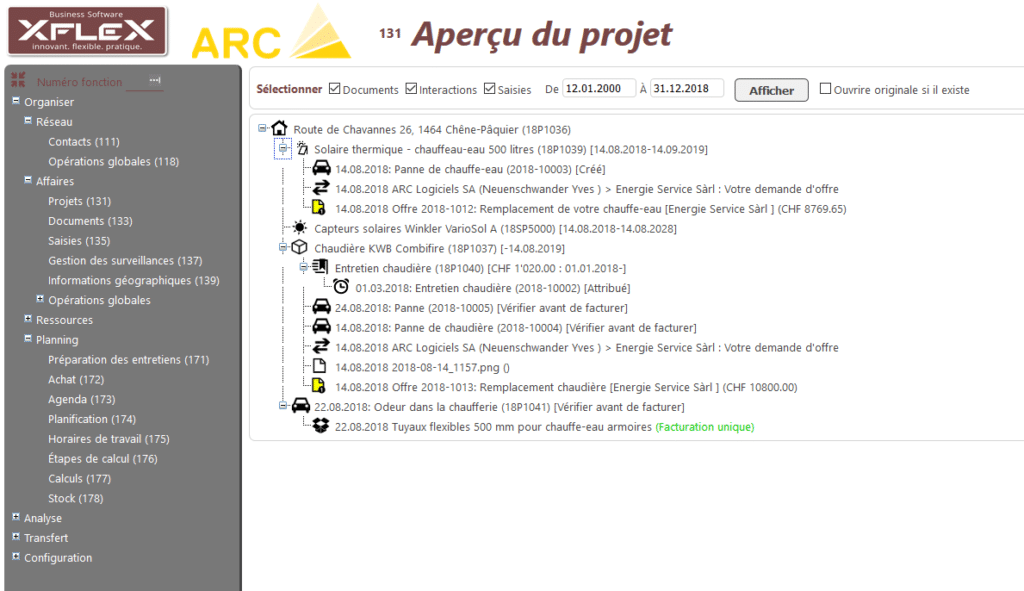Click the solar thermal icon next to Solaire thermique
Viewport: 1024px width, 591px height.
(x=302, y=148)
